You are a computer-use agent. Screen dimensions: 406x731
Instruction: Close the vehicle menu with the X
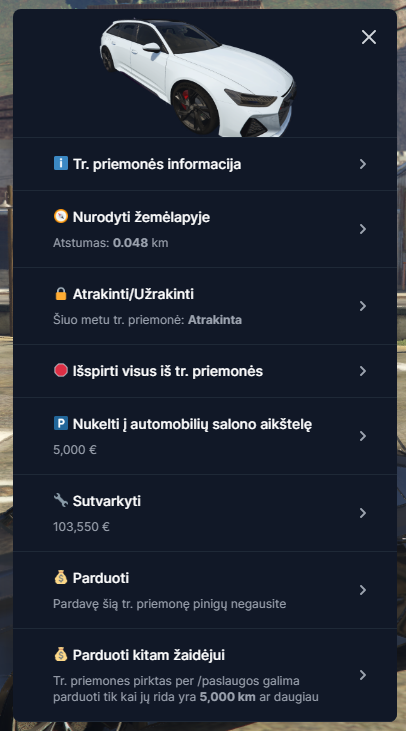point(369,37)
